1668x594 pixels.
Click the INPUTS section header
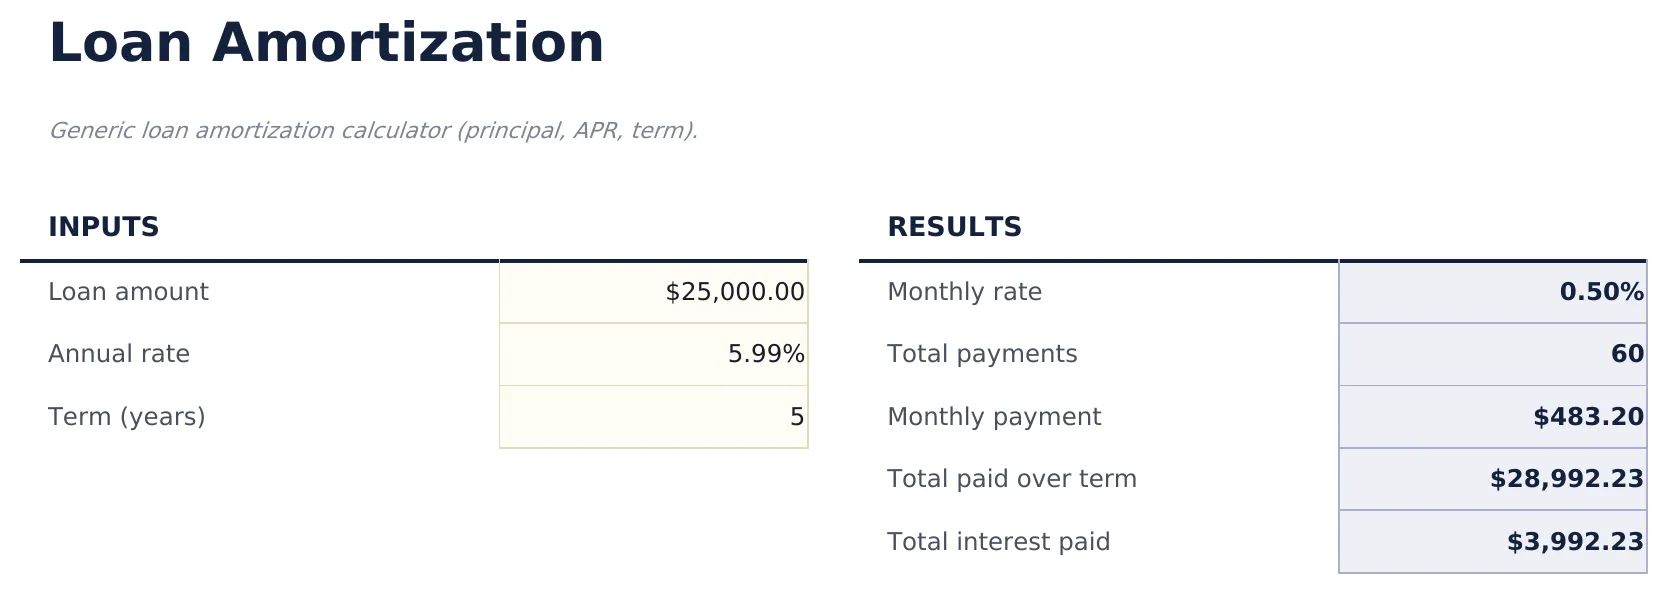tap(104, 226)
